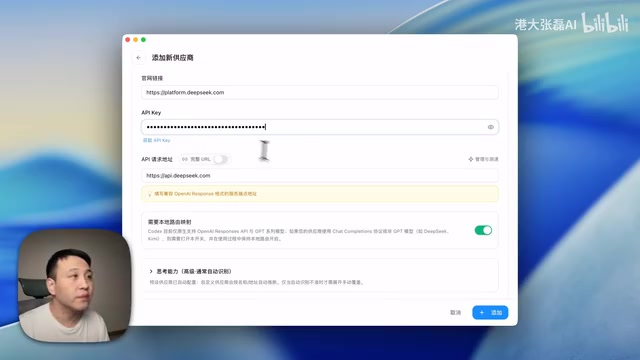Click the 需要本地路由映射 label

169,222
